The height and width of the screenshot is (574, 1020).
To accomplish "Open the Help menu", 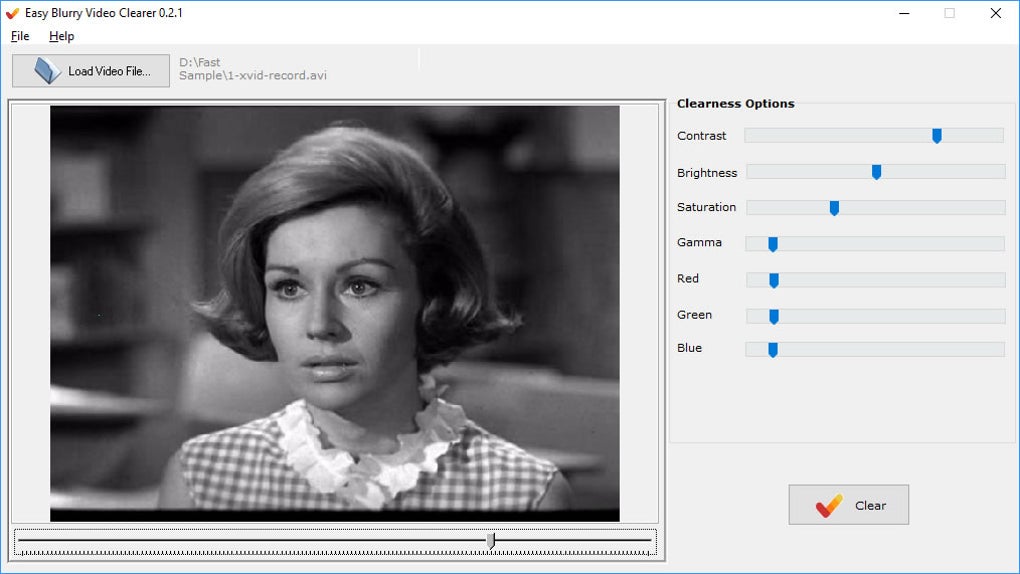I will (61, 36).
